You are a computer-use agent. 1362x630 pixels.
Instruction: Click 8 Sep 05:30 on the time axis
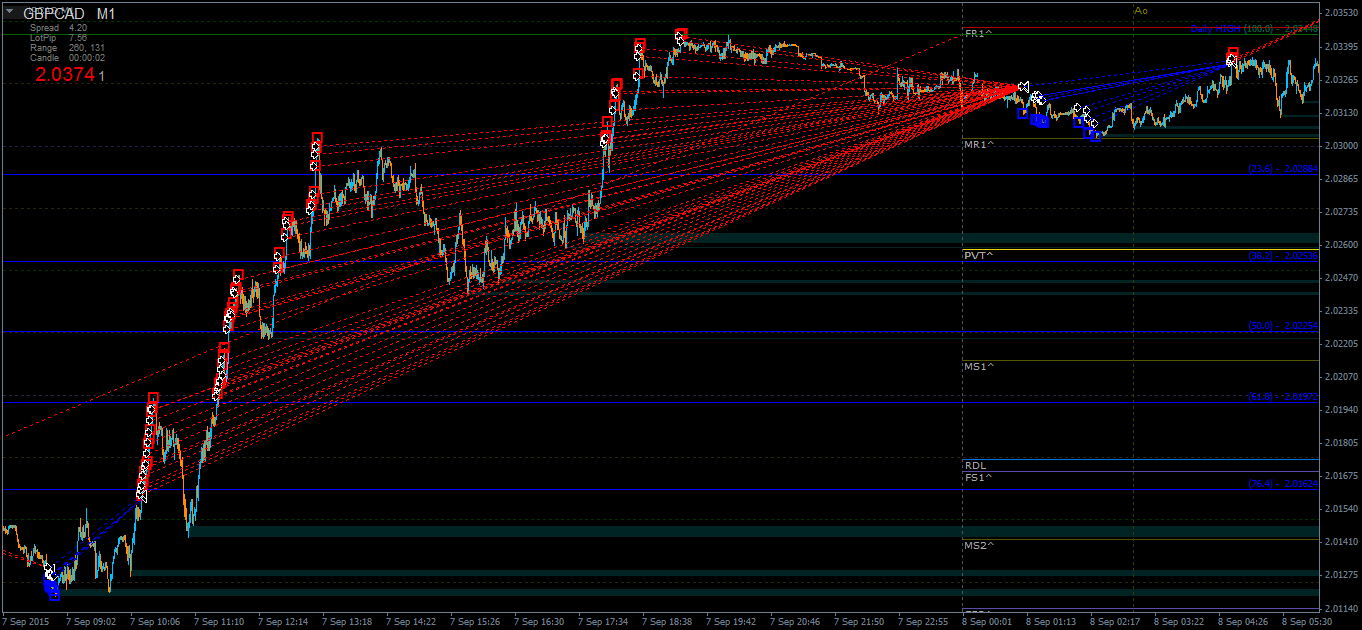[1308, 622]
